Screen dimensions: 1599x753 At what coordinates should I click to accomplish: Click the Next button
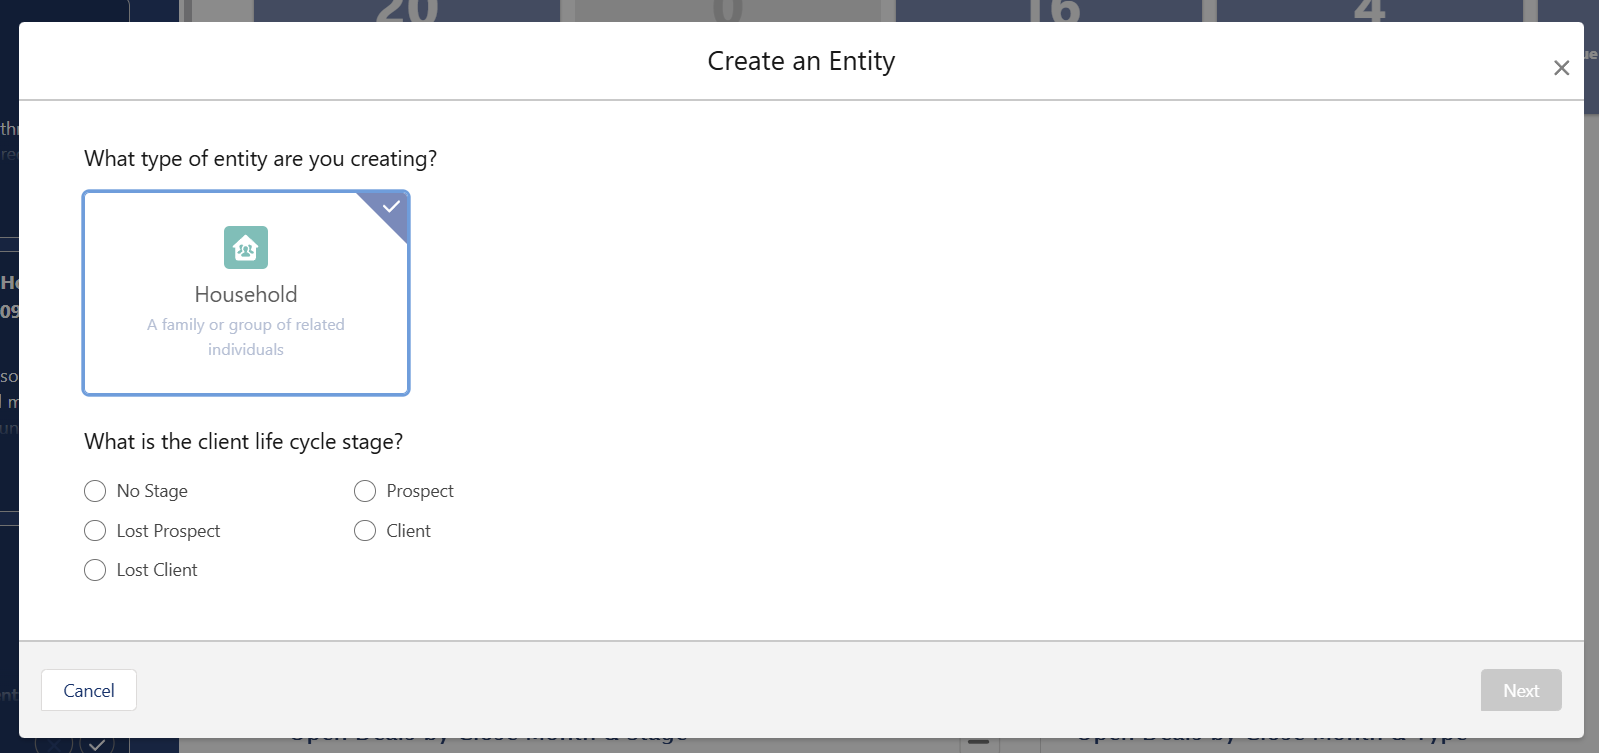click(1521, 690)
